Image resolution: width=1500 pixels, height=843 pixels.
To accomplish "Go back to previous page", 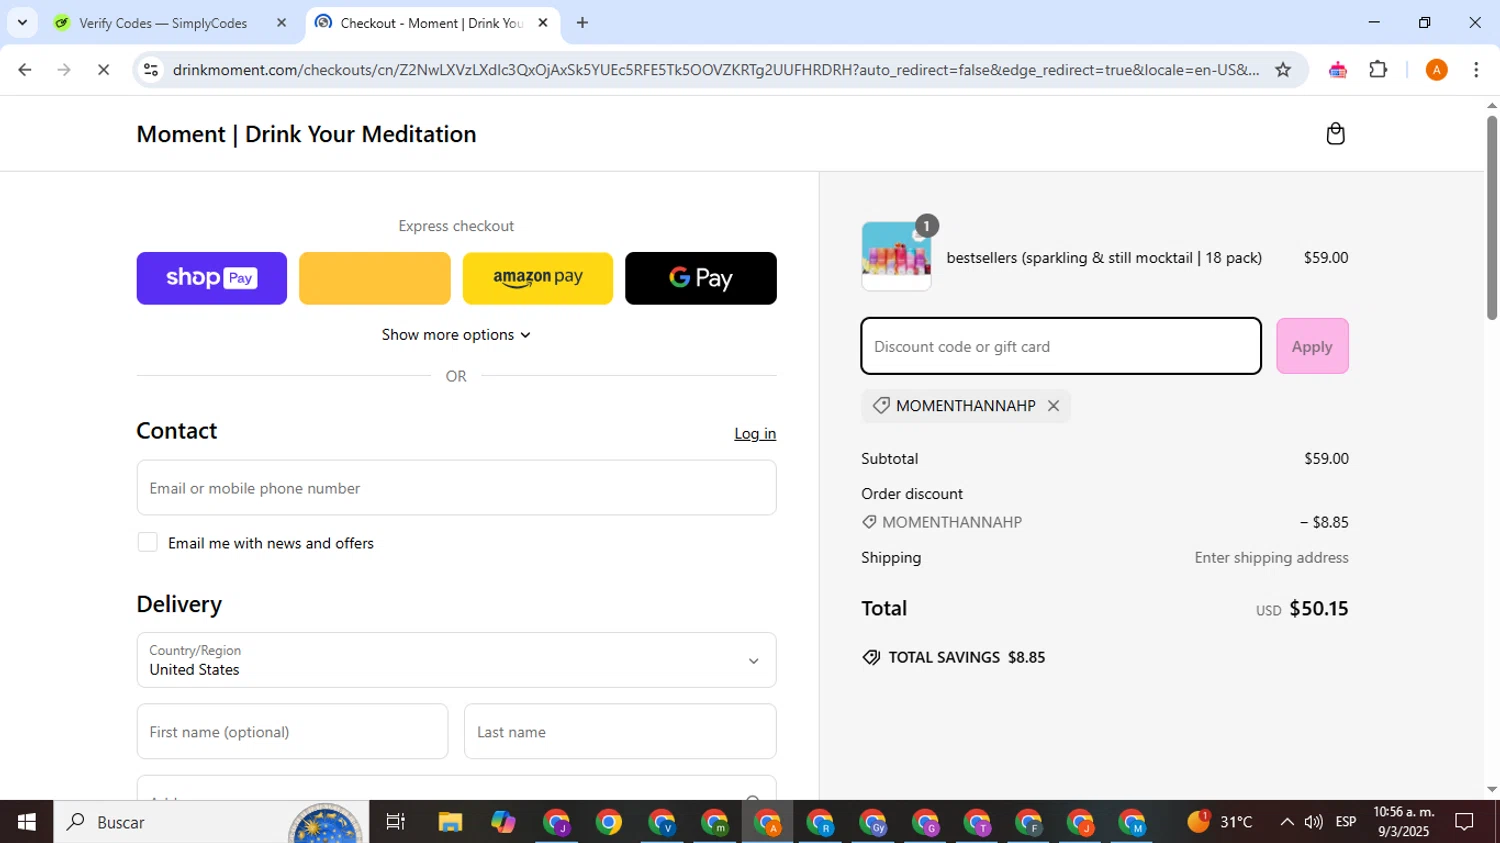I will point(25,70).
